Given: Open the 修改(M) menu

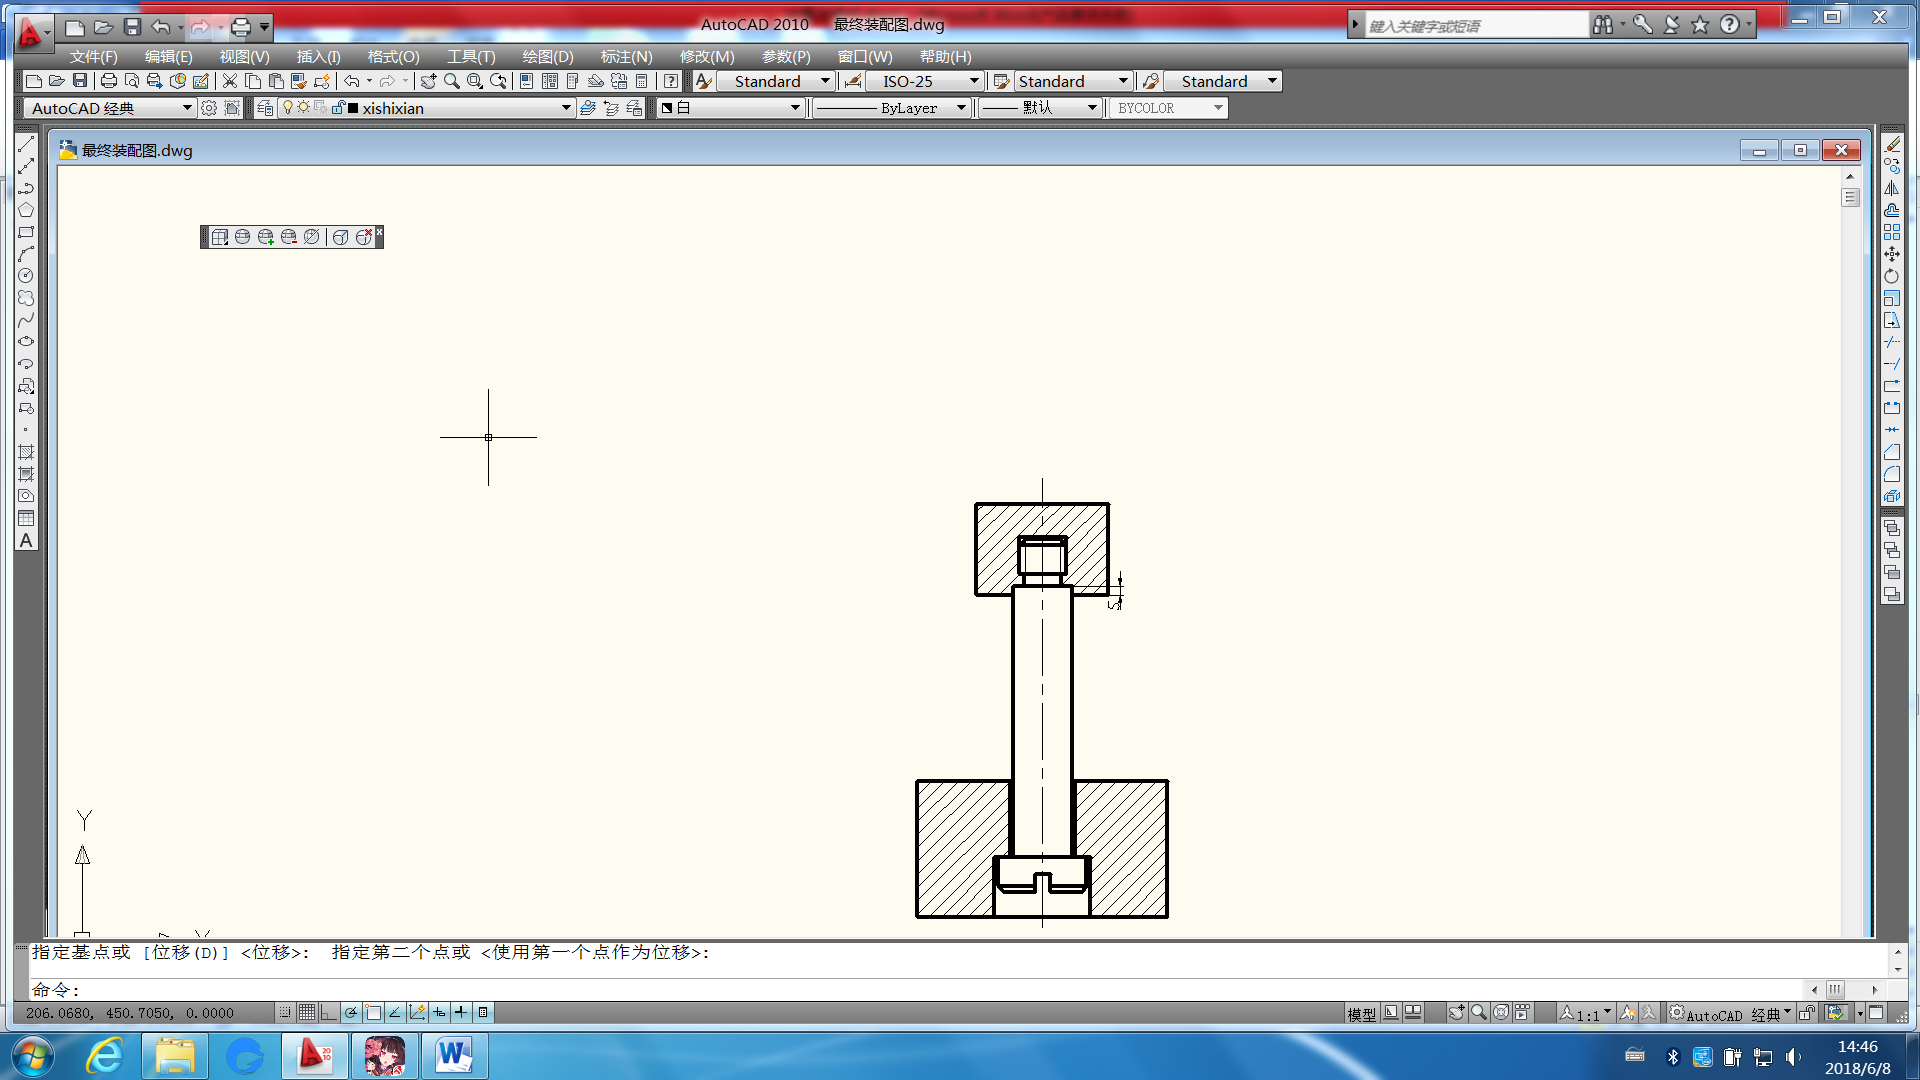Looking at the screenshot, I should (x=707, y=57).
